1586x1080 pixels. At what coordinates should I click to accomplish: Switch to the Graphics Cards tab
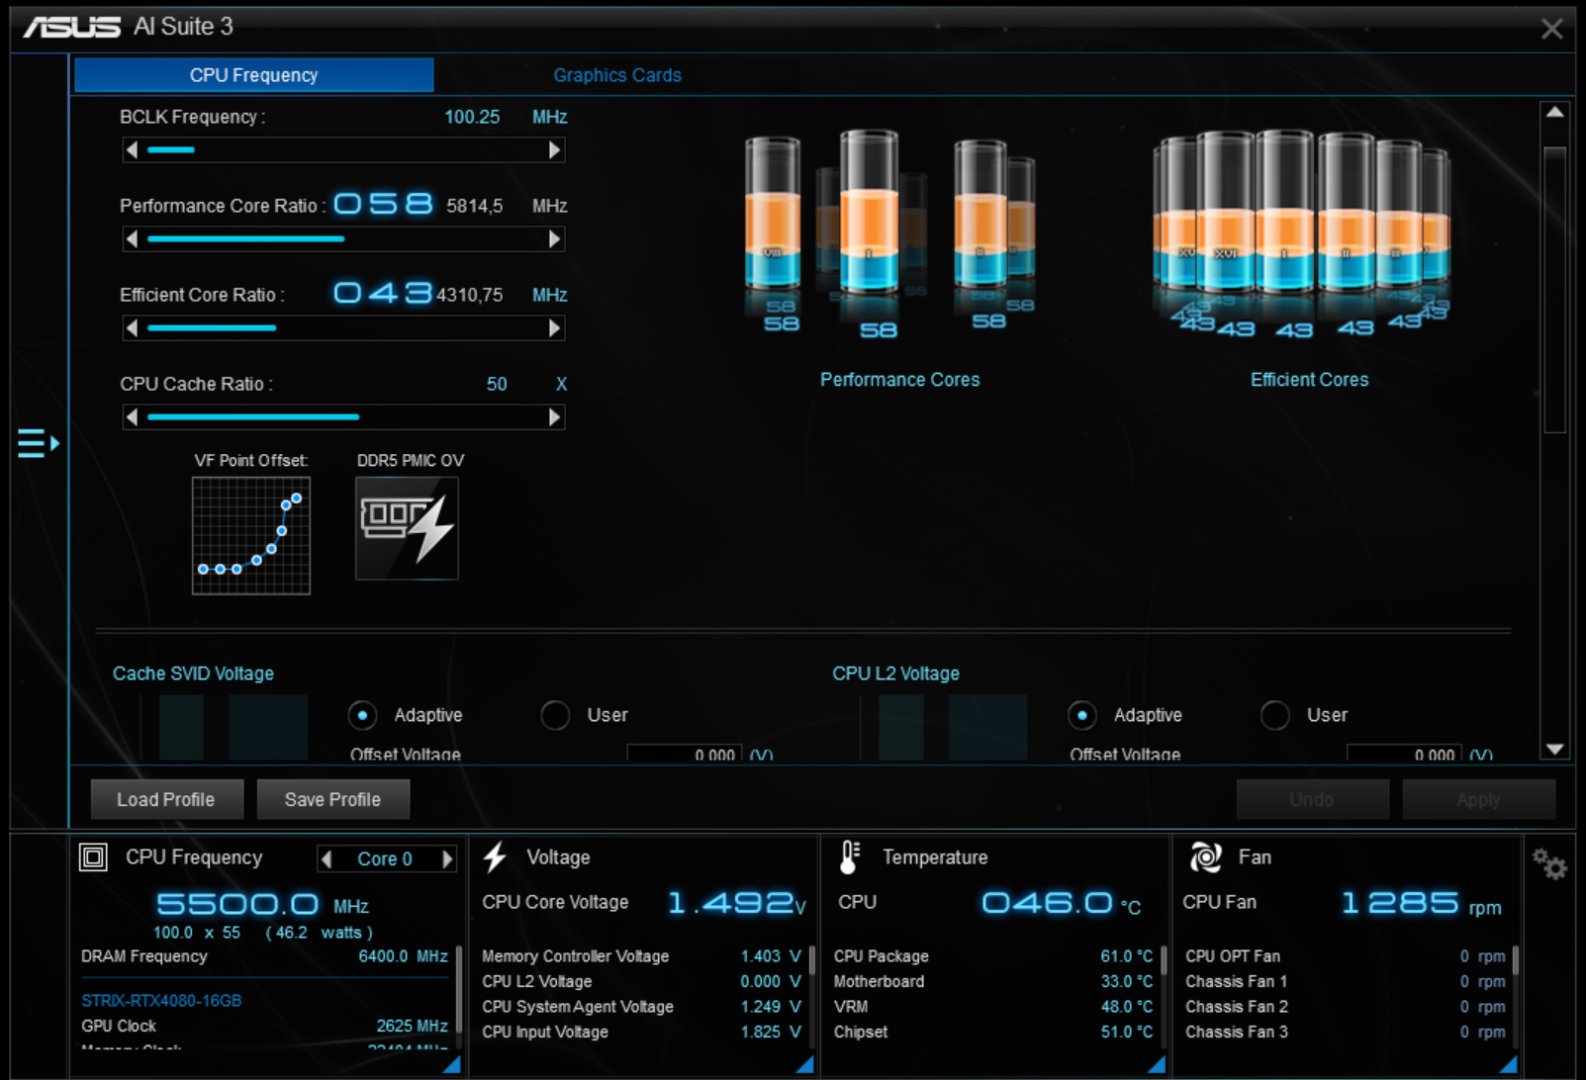tap(617, 75)
